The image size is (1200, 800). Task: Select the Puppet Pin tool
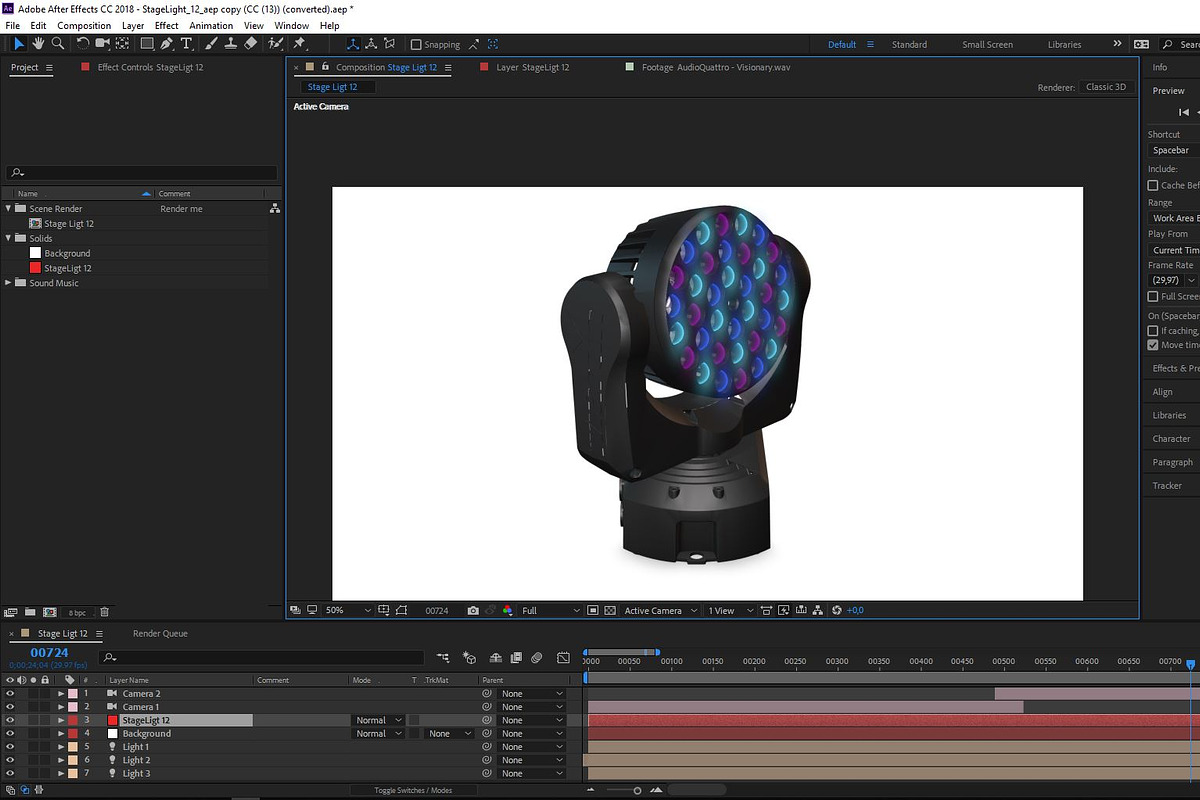pos(299,44)
